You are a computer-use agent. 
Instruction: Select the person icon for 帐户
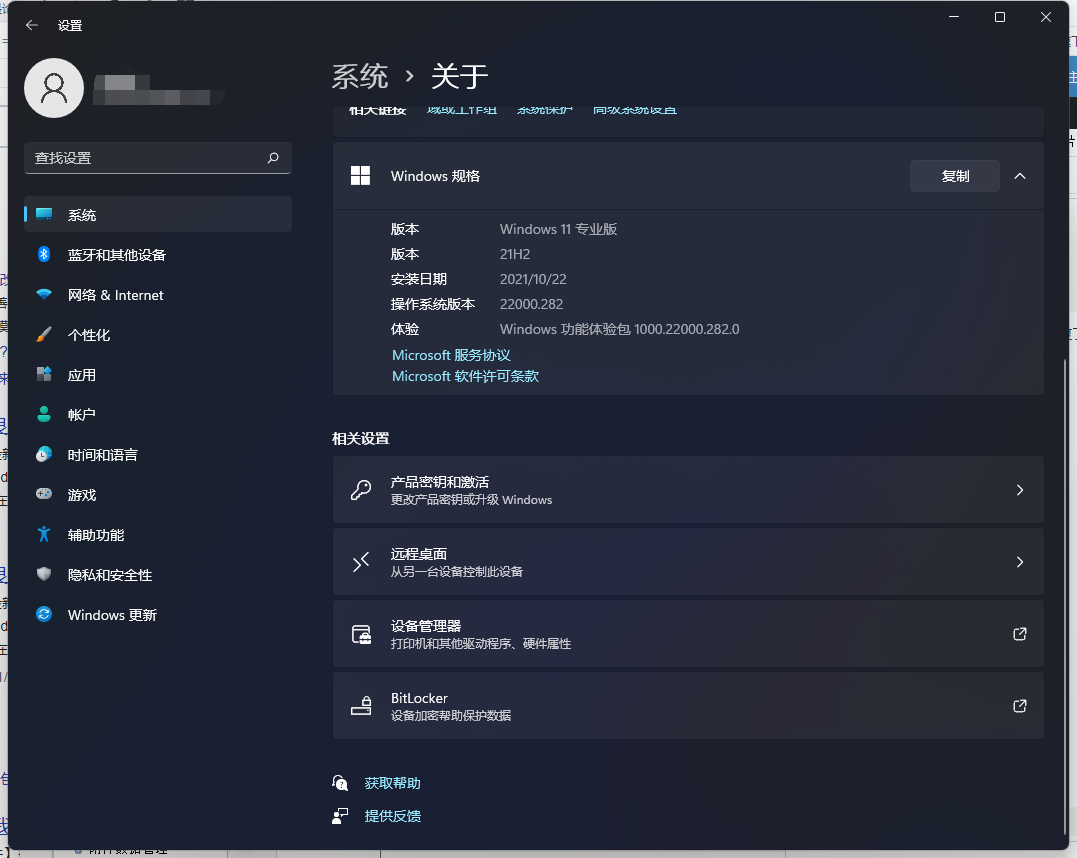(x=44, y=414)
